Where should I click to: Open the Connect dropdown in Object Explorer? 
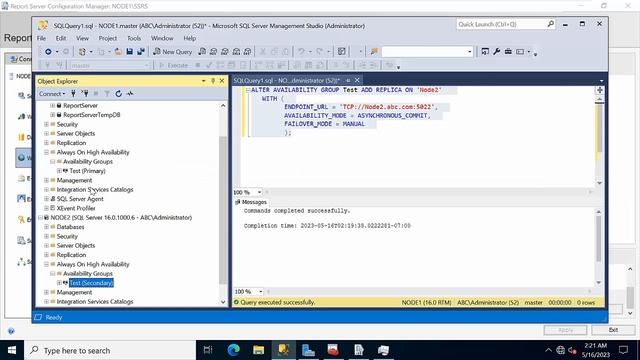point(52,93)
